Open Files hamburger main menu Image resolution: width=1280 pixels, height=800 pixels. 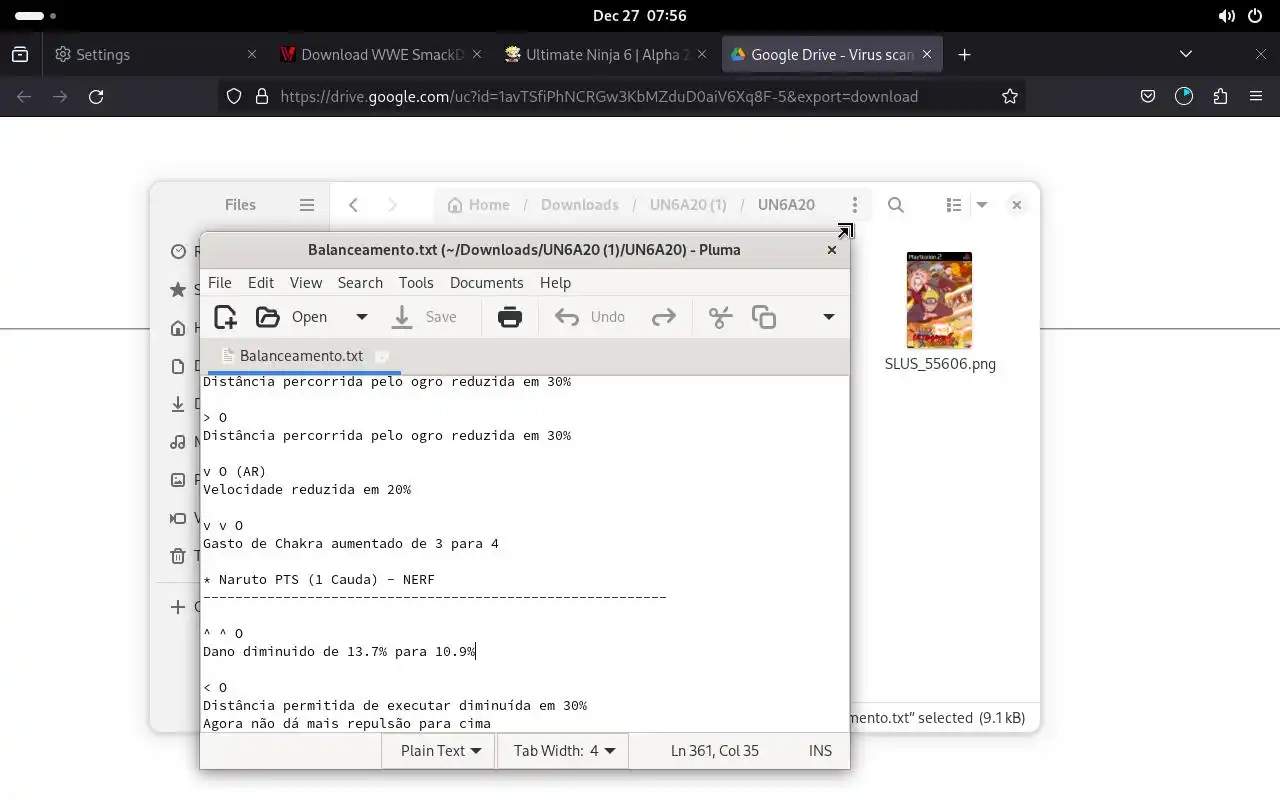[x=307, y=205]
